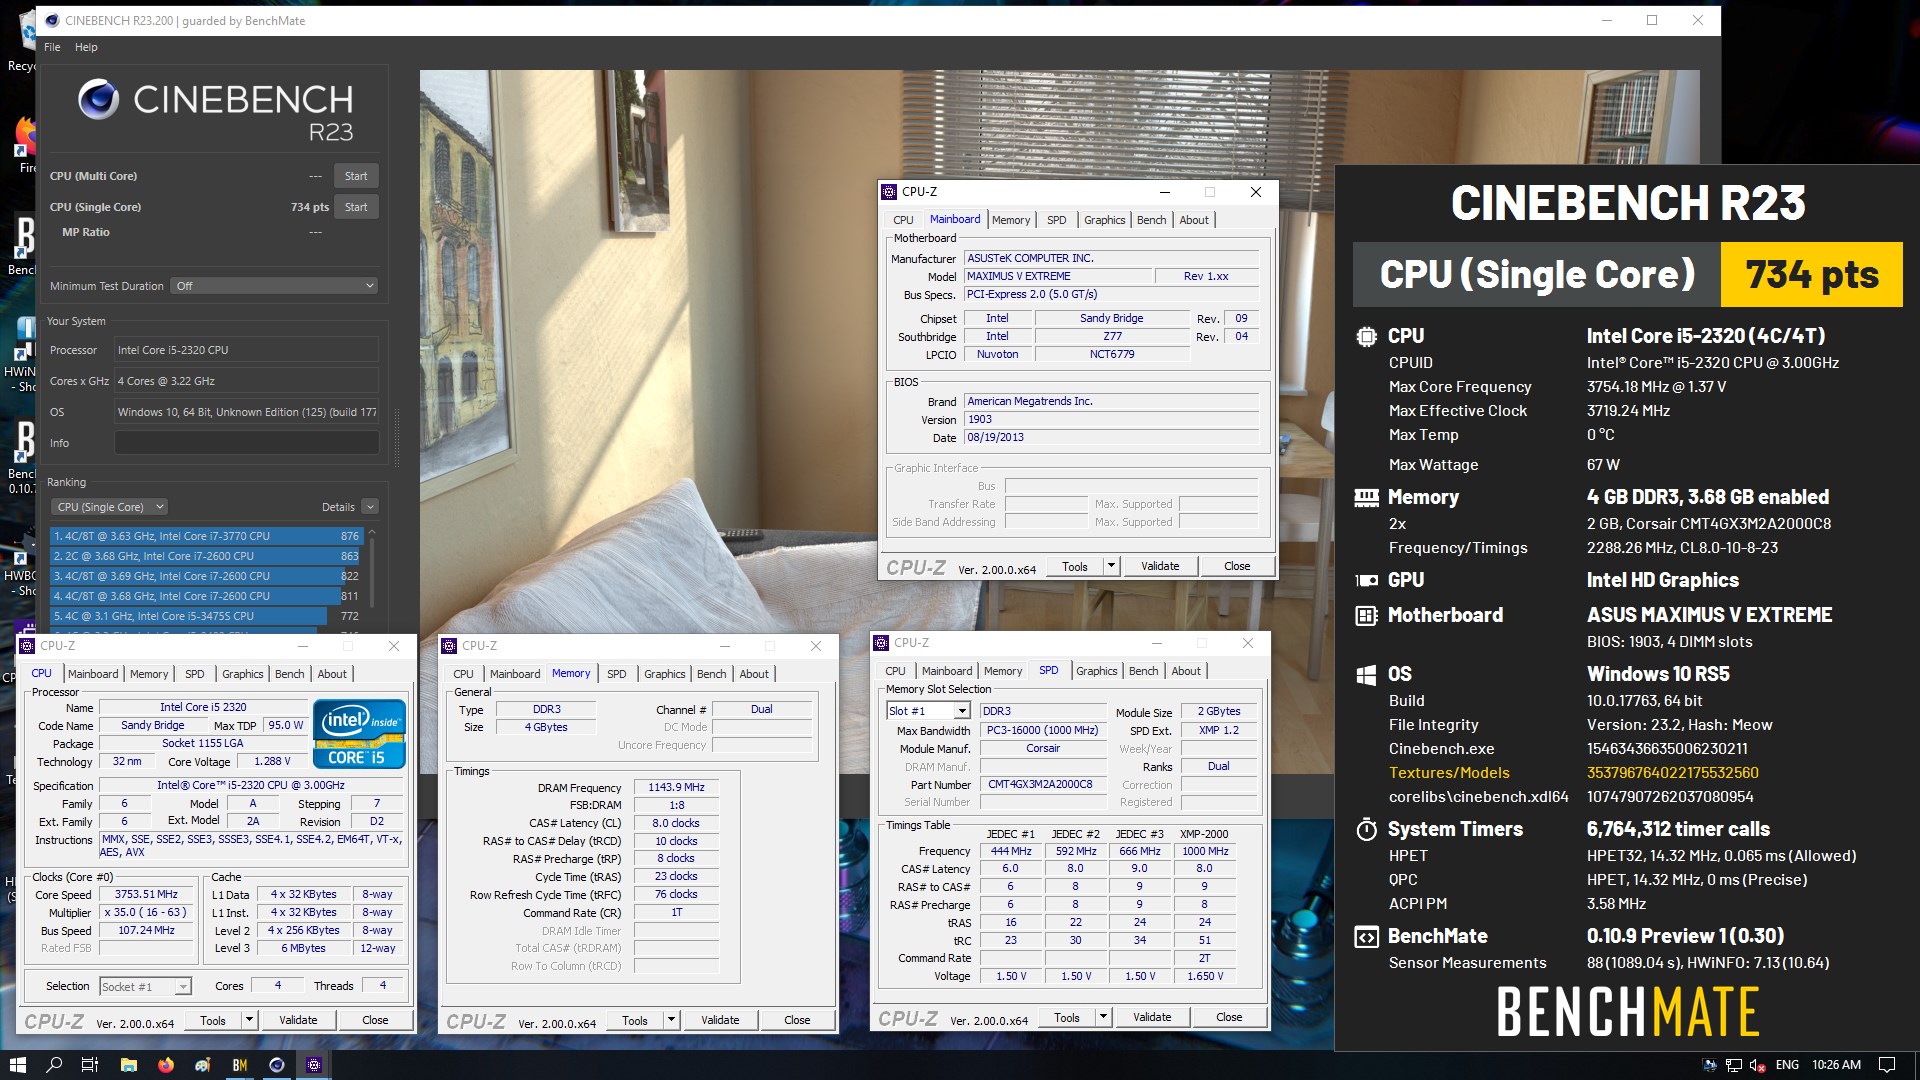
Task: Select ranking entry Intel Core i7-3770 CPU
Action: pos(206,536)
